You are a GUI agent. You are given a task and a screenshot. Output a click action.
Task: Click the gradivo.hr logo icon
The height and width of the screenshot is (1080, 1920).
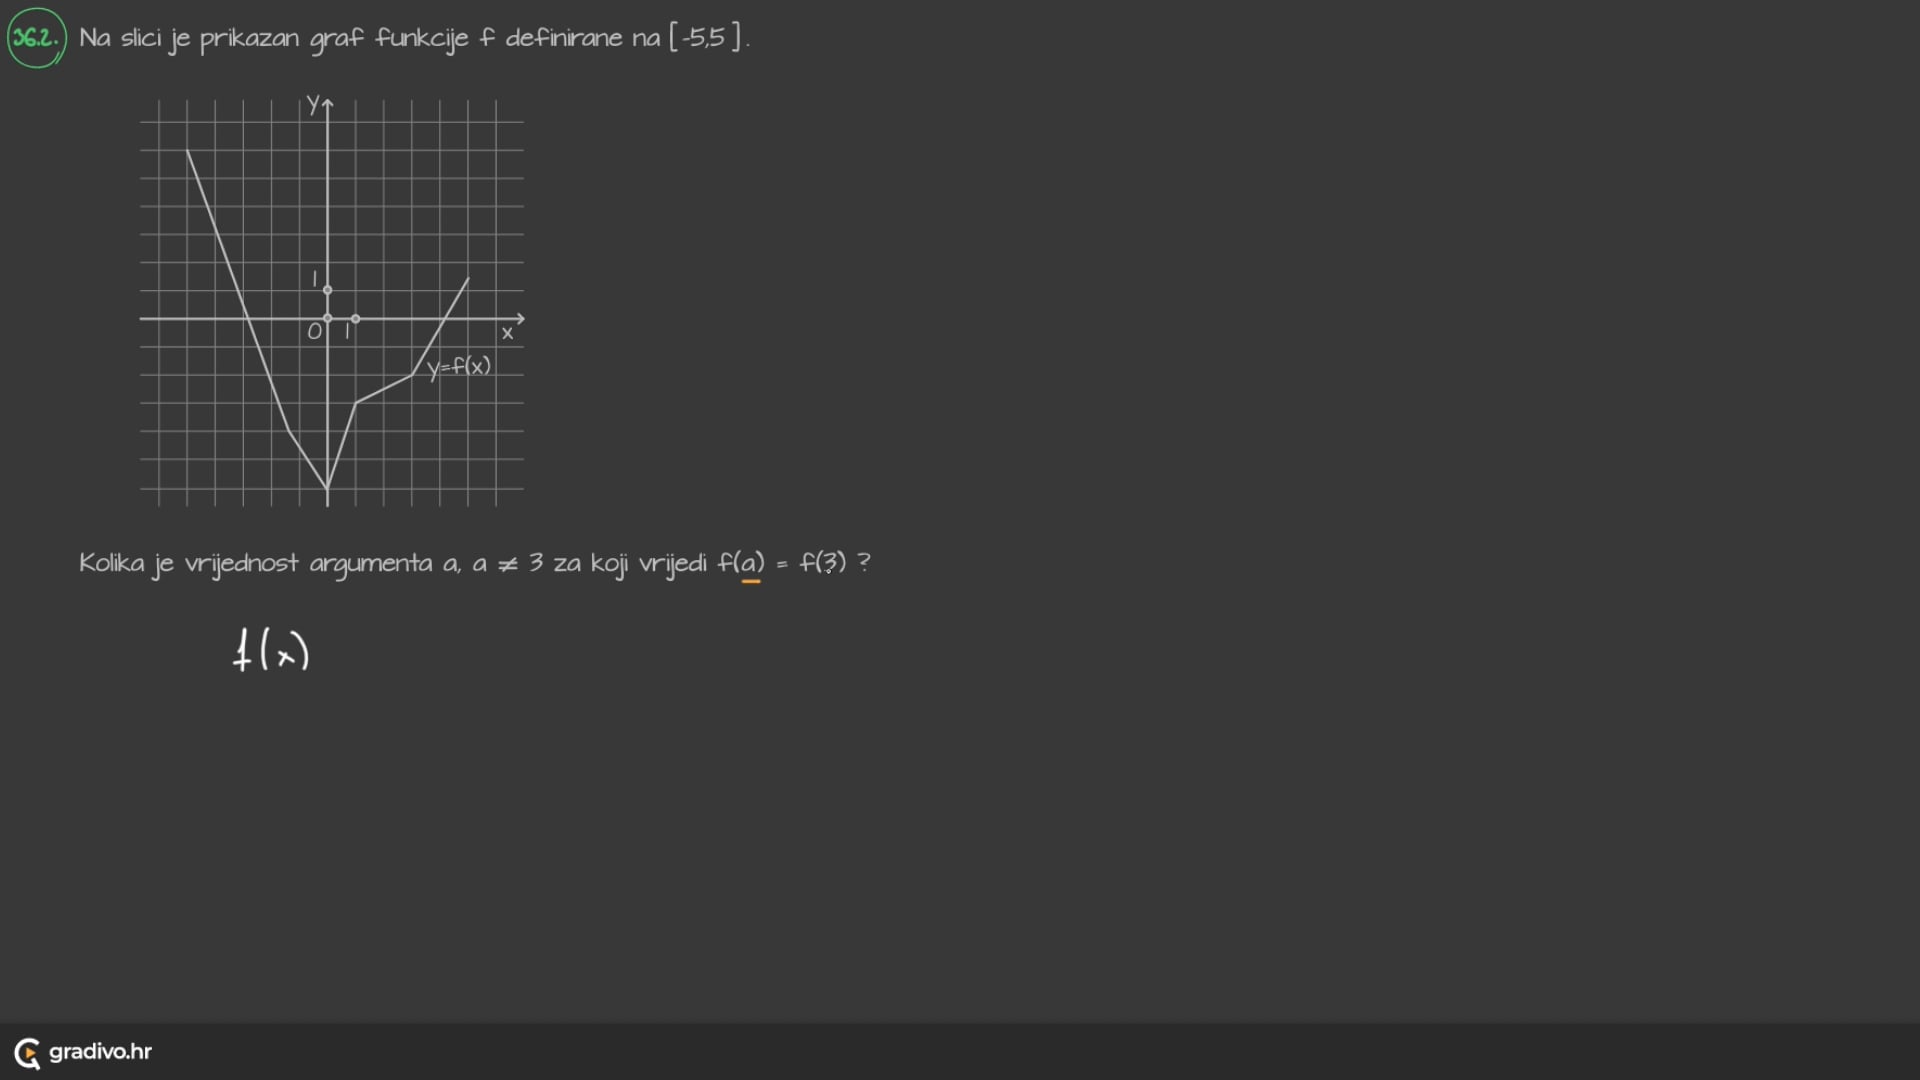click(x=27, y=1053)
